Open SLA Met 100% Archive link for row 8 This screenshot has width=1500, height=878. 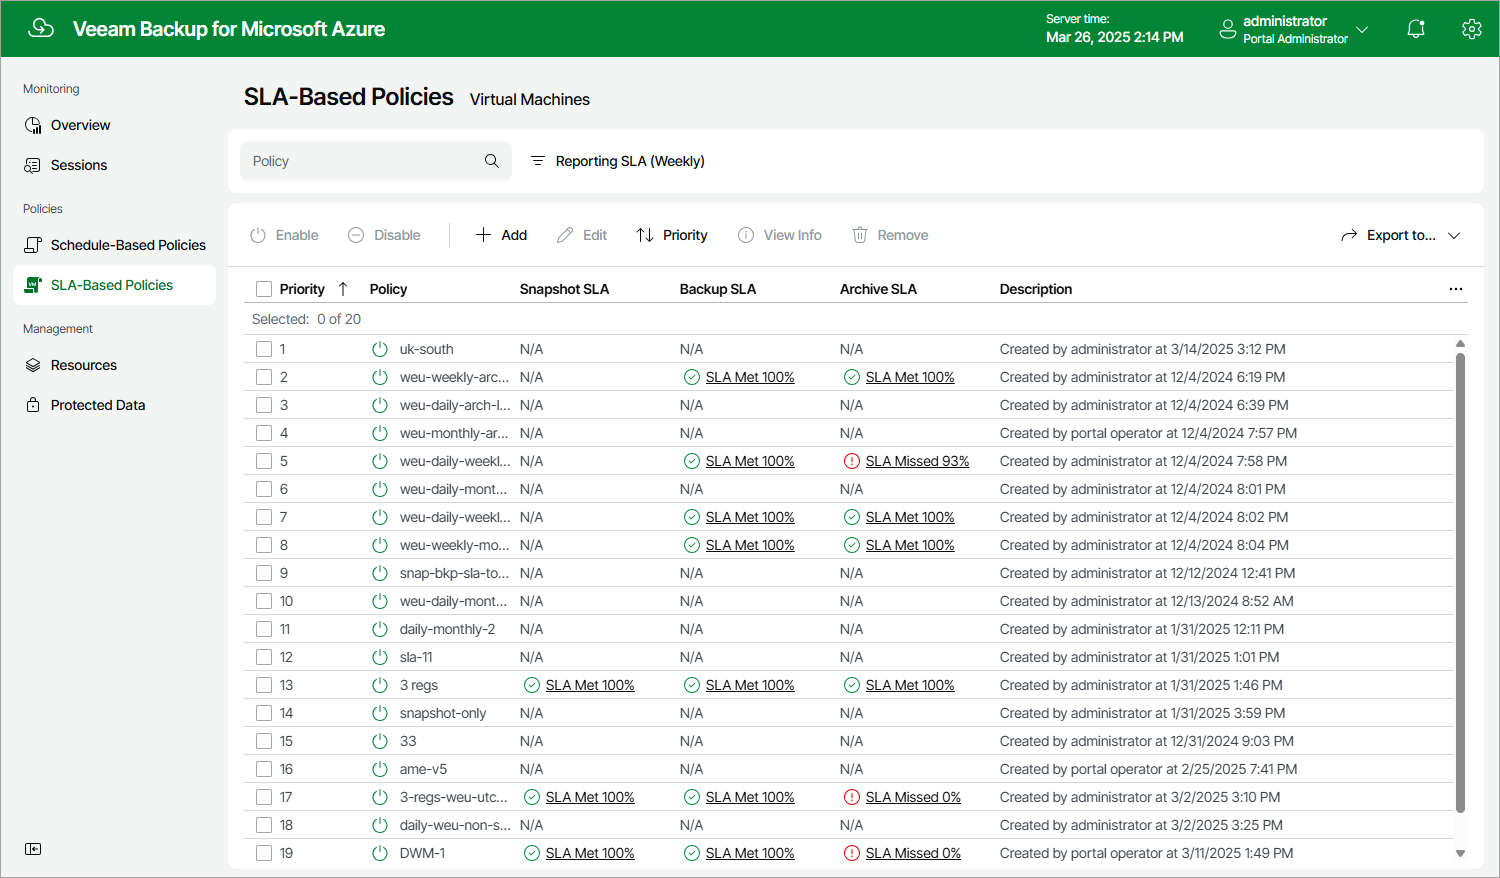pos(910,545)
